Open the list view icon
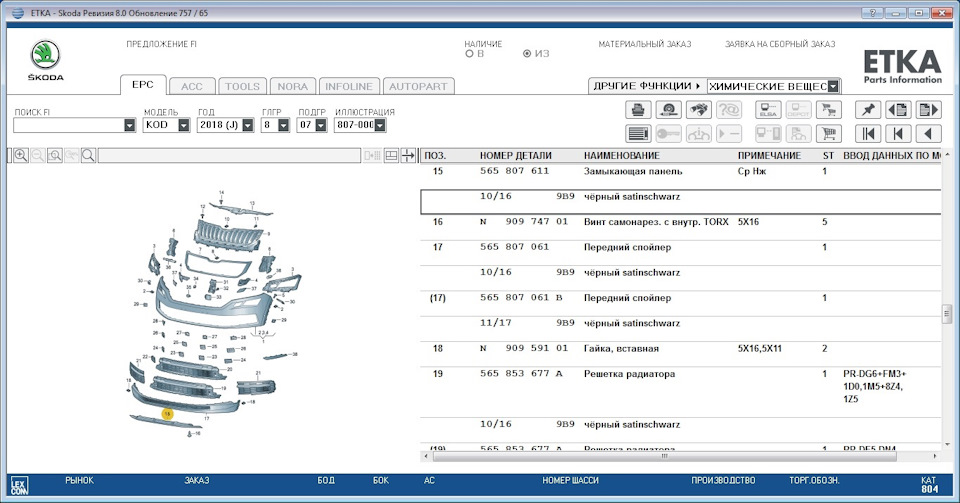The width and height of the screenshot is (960, 503). pyautogui.click(x=638, y=133)
